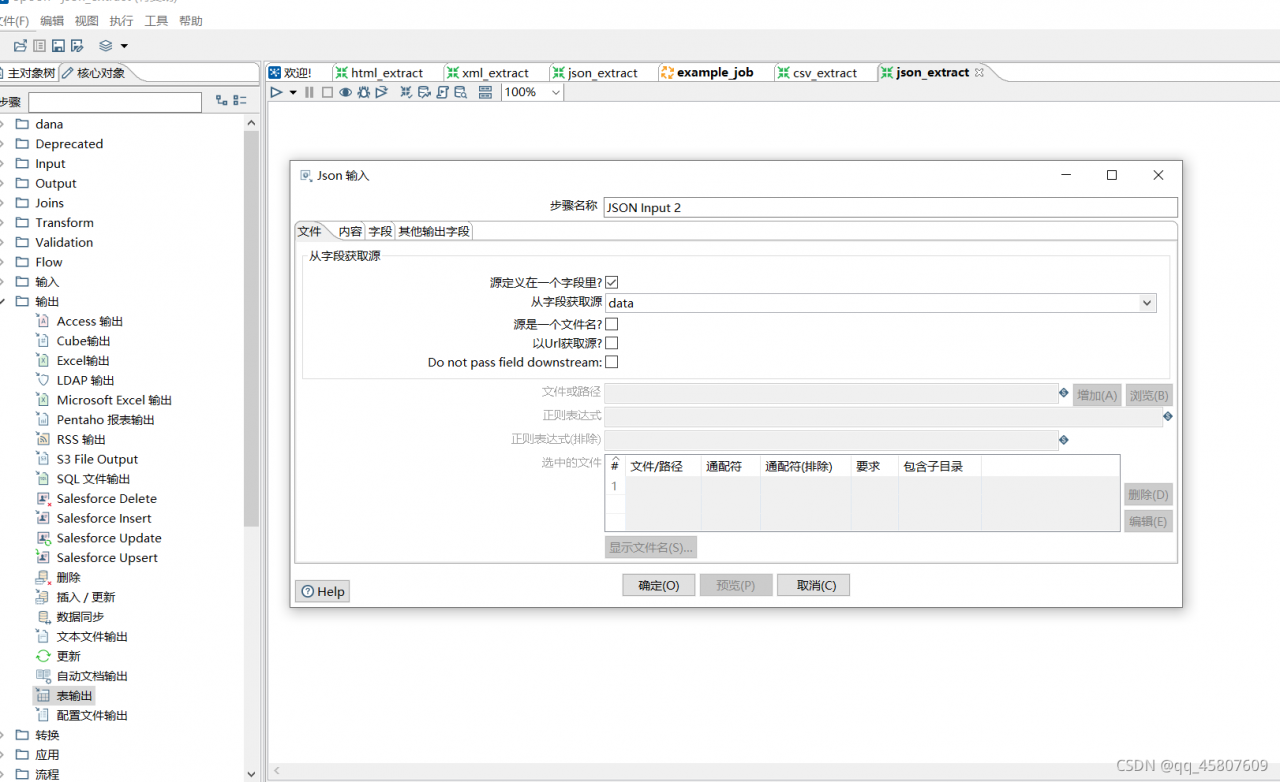Image resolution: width=1280 pixels, height=782 pixels.
Task: Switch to the 内容 tab
Action: coord(350,231)
